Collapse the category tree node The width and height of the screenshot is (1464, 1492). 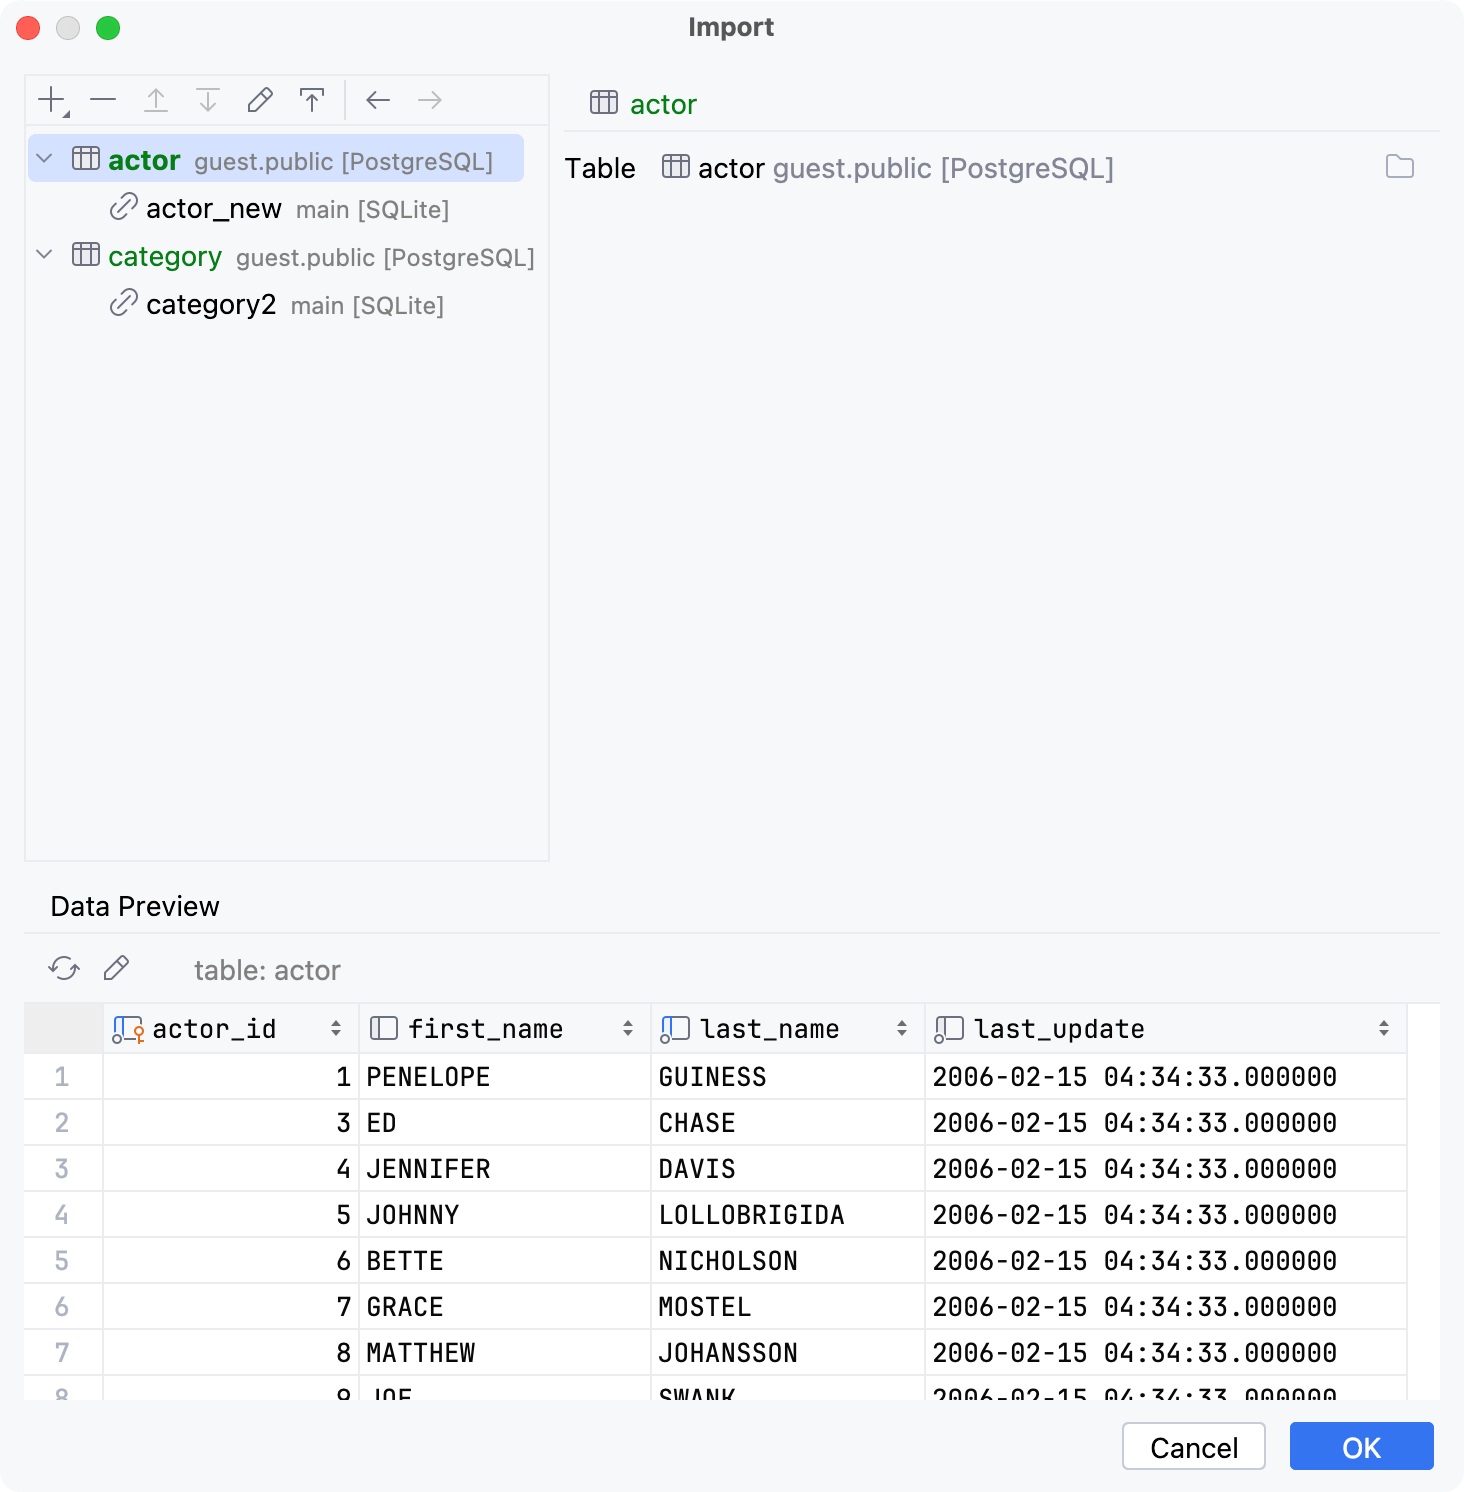[43, 256]
